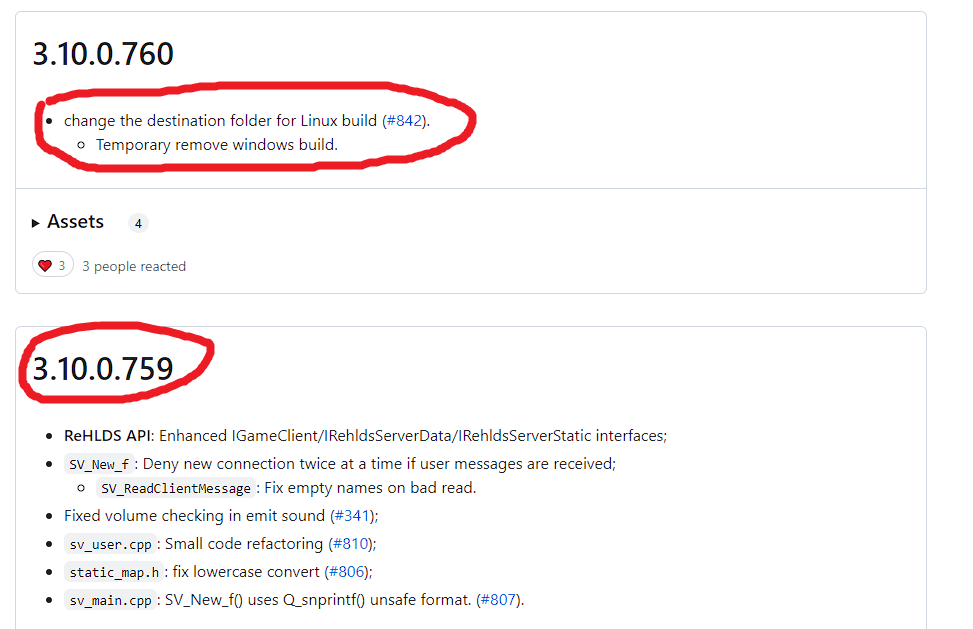Click the "3 people reacted" text
This screenshot has width=973, height=629.
pos(134,266)
